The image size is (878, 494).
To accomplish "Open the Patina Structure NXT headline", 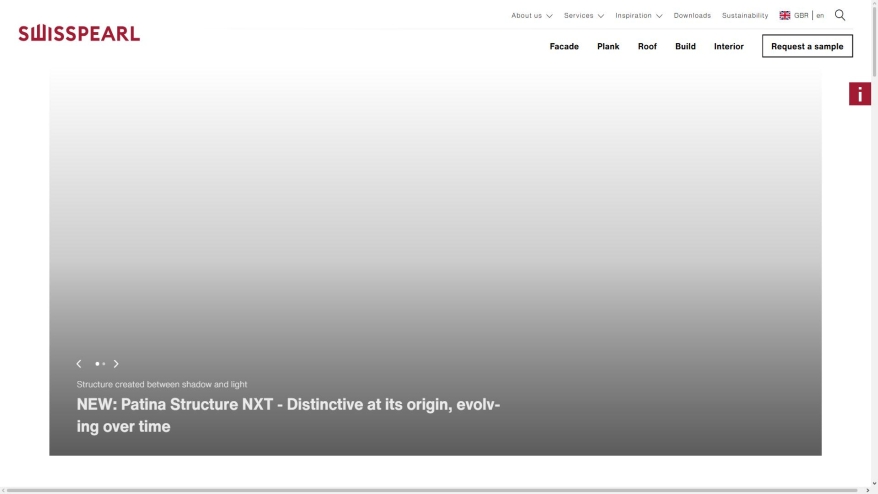I will [x=288, y=415].
